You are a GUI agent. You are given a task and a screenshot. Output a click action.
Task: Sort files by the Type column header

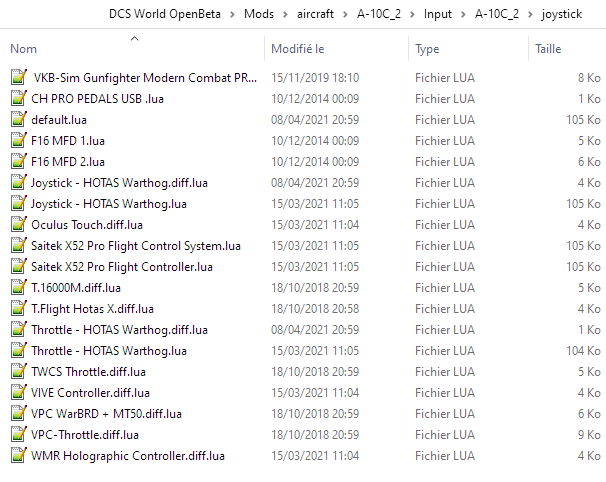pyautogui.click(x=427, y=48)
